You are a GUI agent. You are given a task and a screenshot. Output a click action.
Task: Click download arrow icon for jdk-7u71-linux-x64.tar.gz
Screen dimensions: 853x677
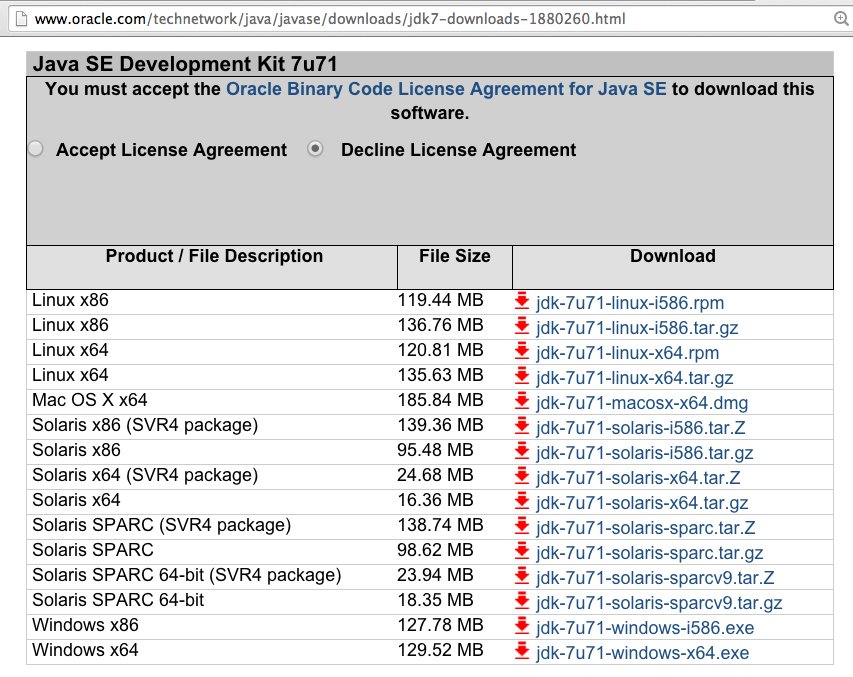pyautogui.click(x=522, y=376)
